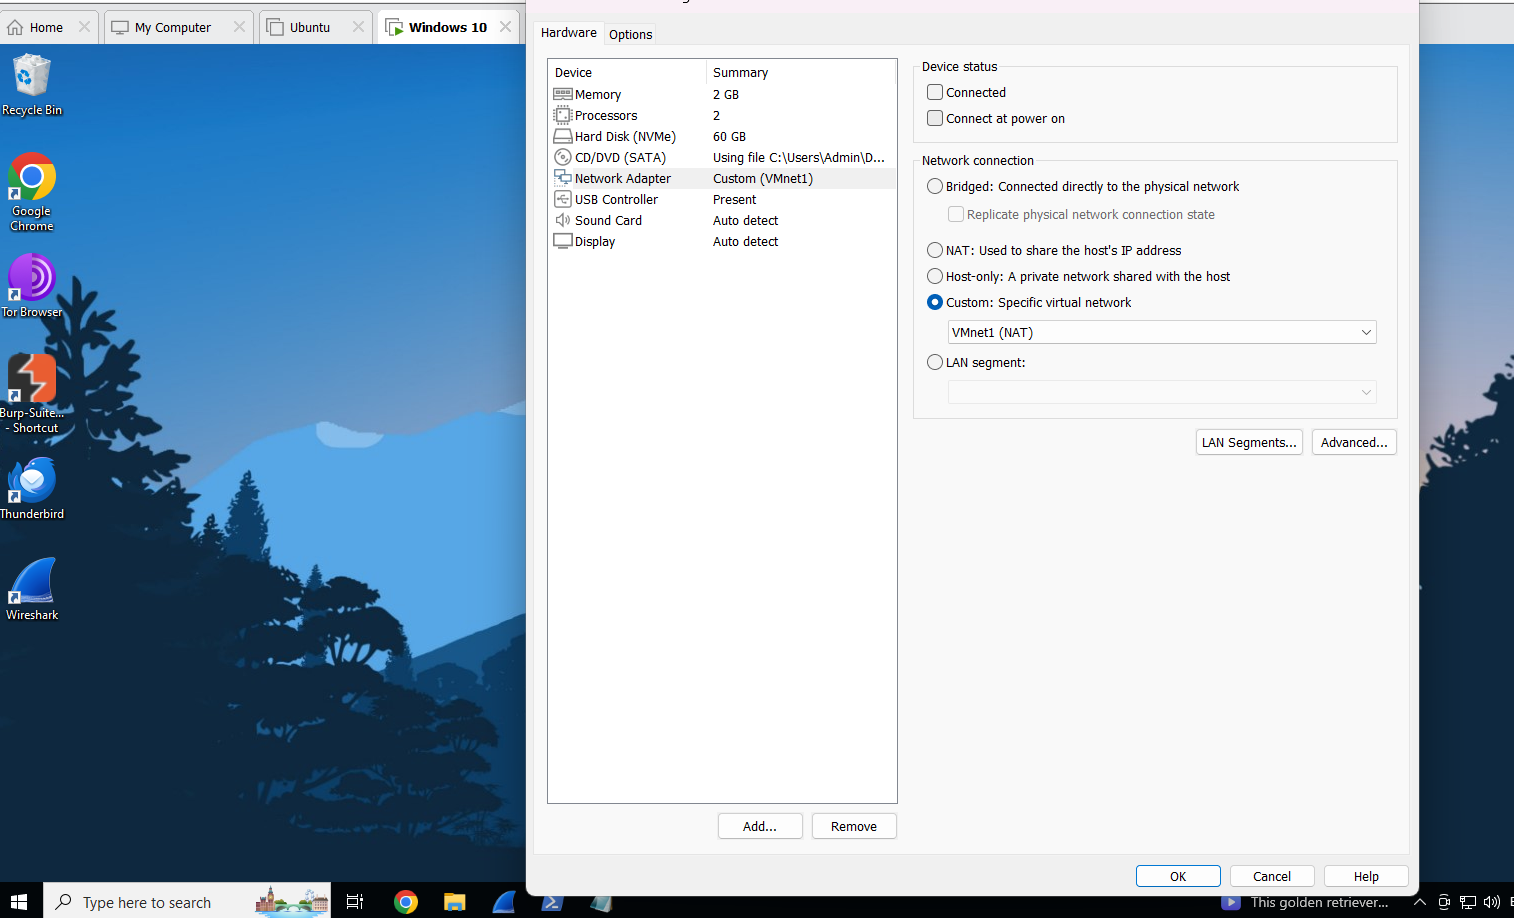Viewport: 1514px width, 918px height.
Task: Select Bridged network connection option
Action: pos(935,186)
